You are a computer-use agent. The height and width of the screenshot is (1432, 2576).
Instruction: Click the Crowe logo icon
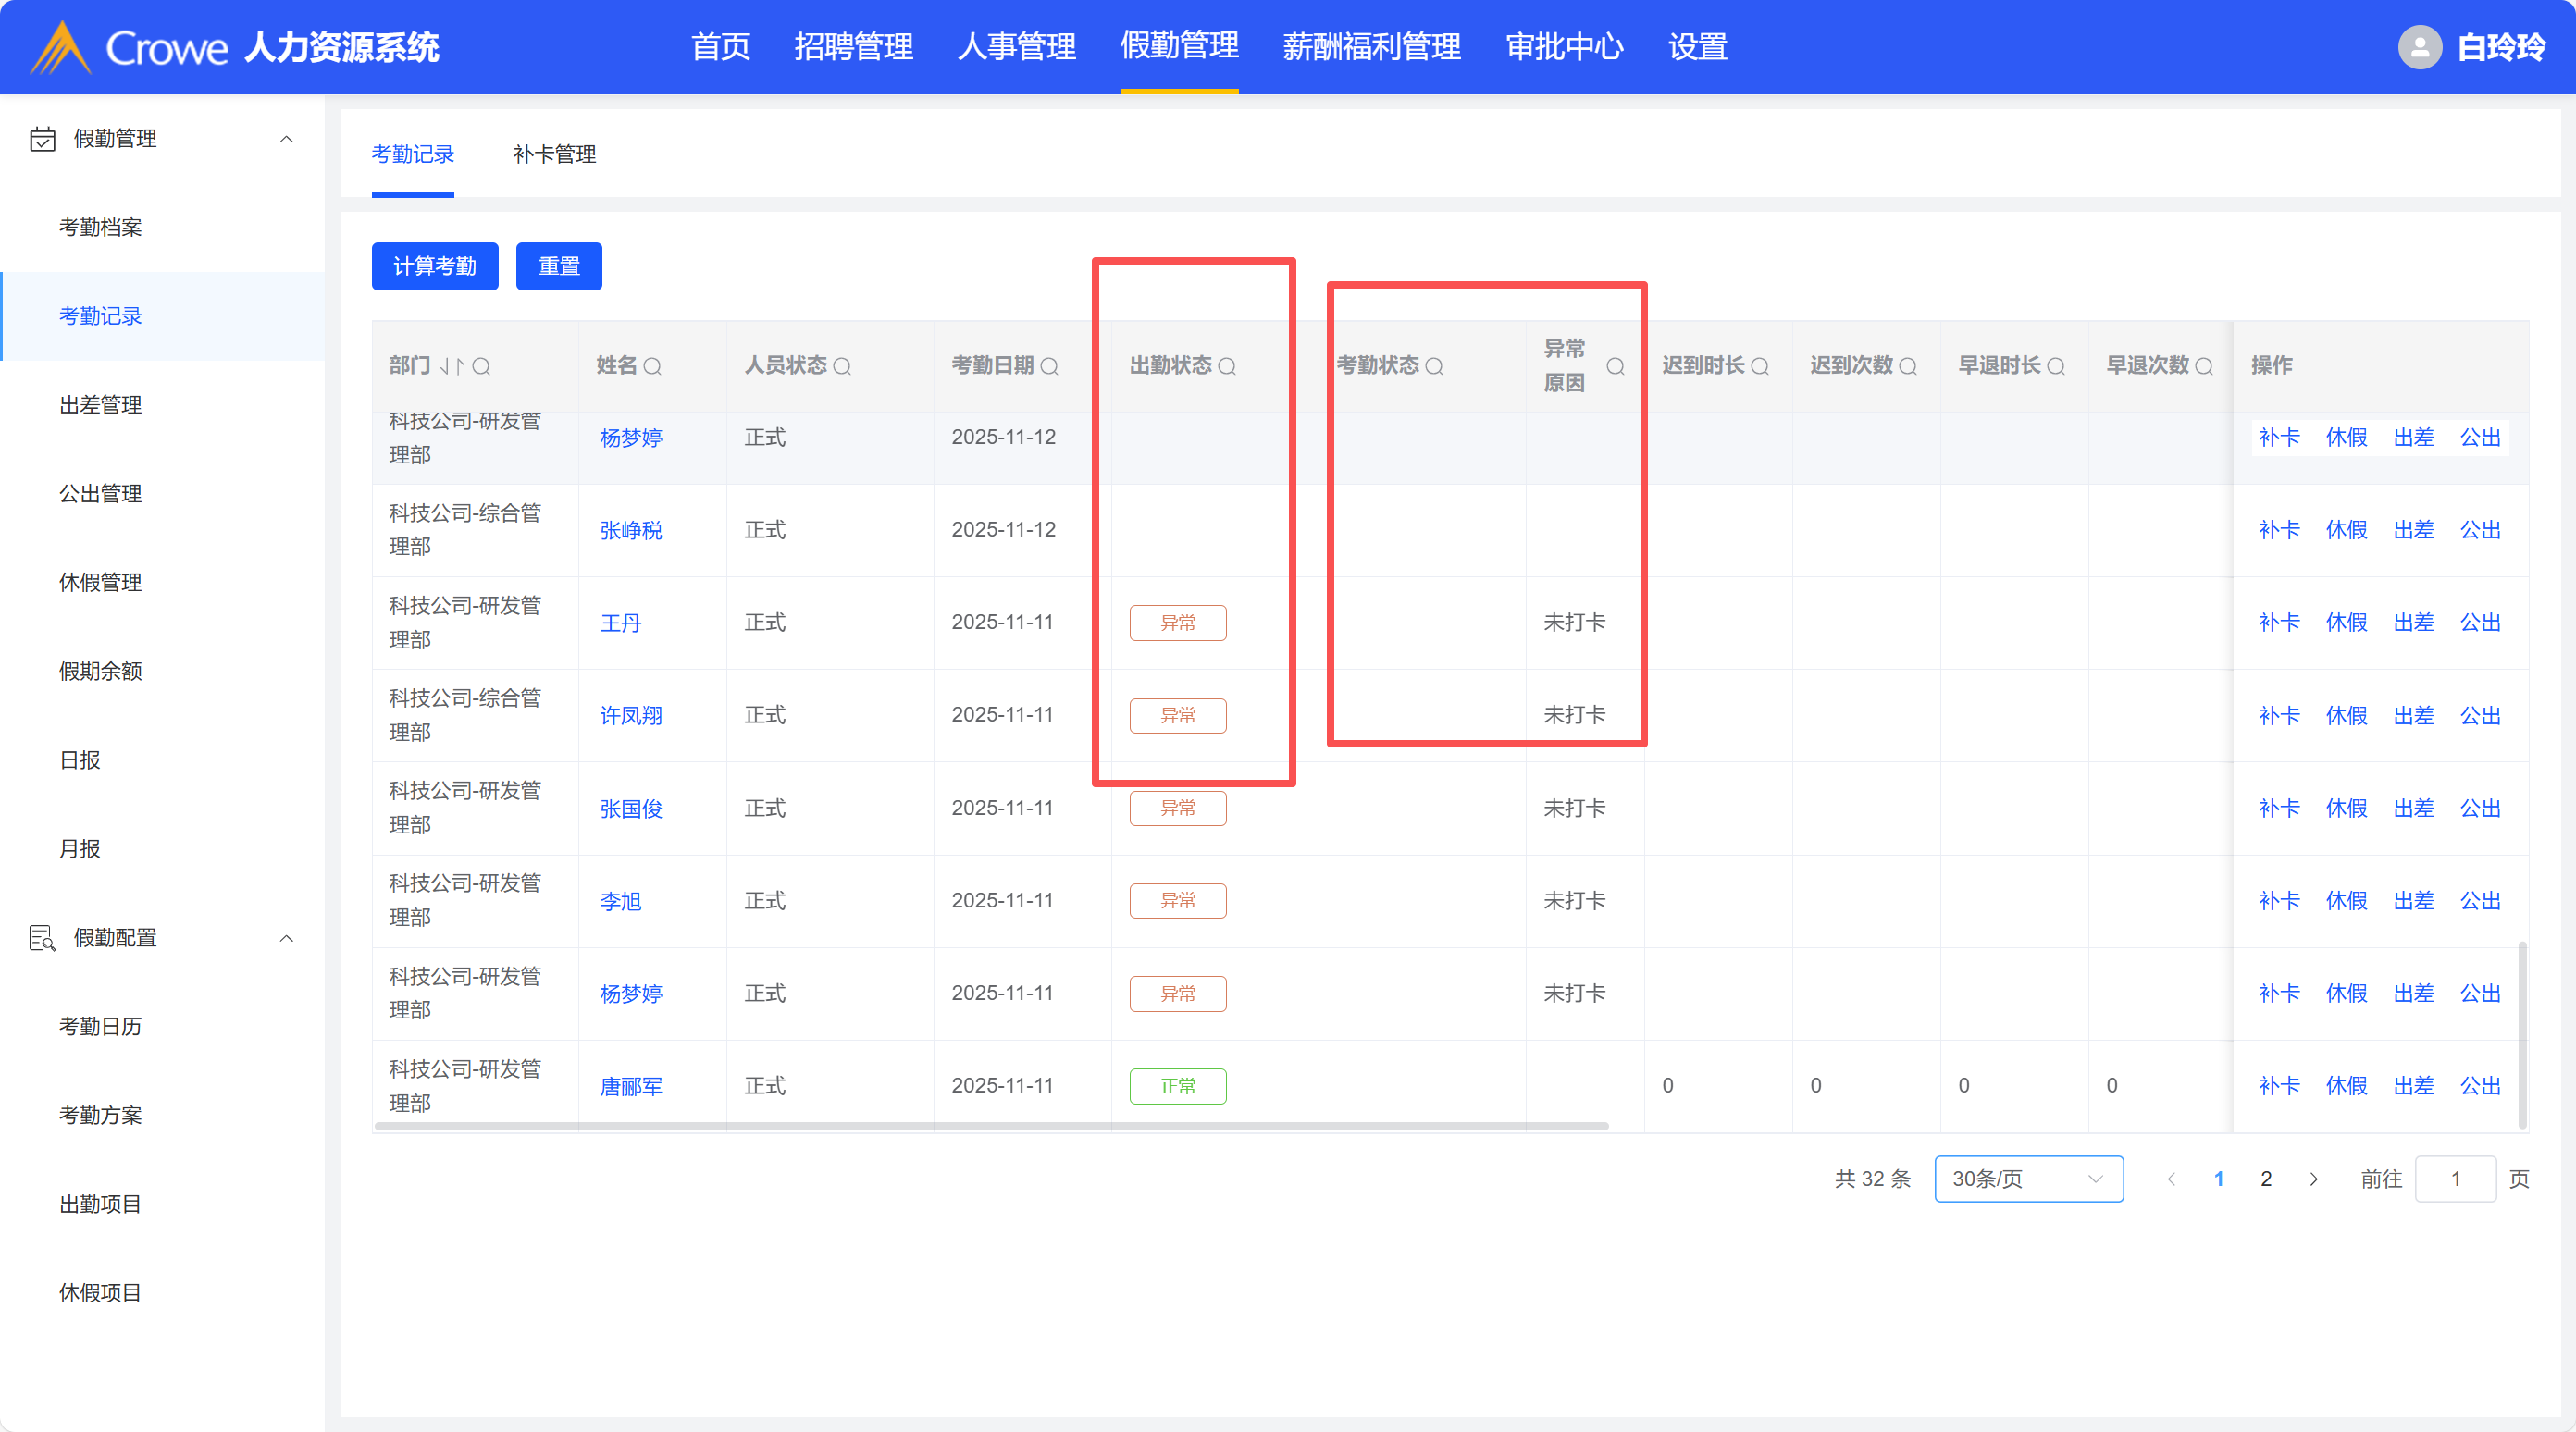click(60, 47)
